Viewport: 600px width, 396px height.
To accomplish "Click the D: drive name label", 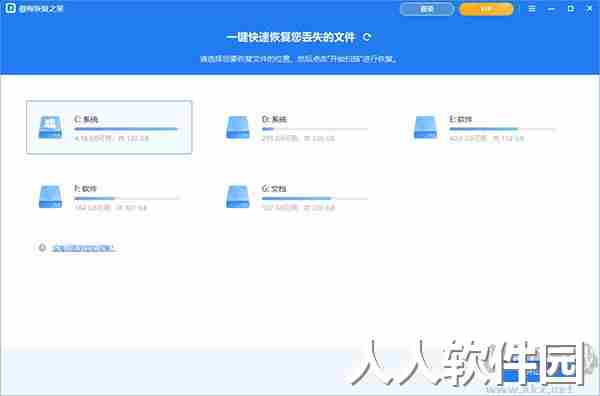I will (274, 119).
